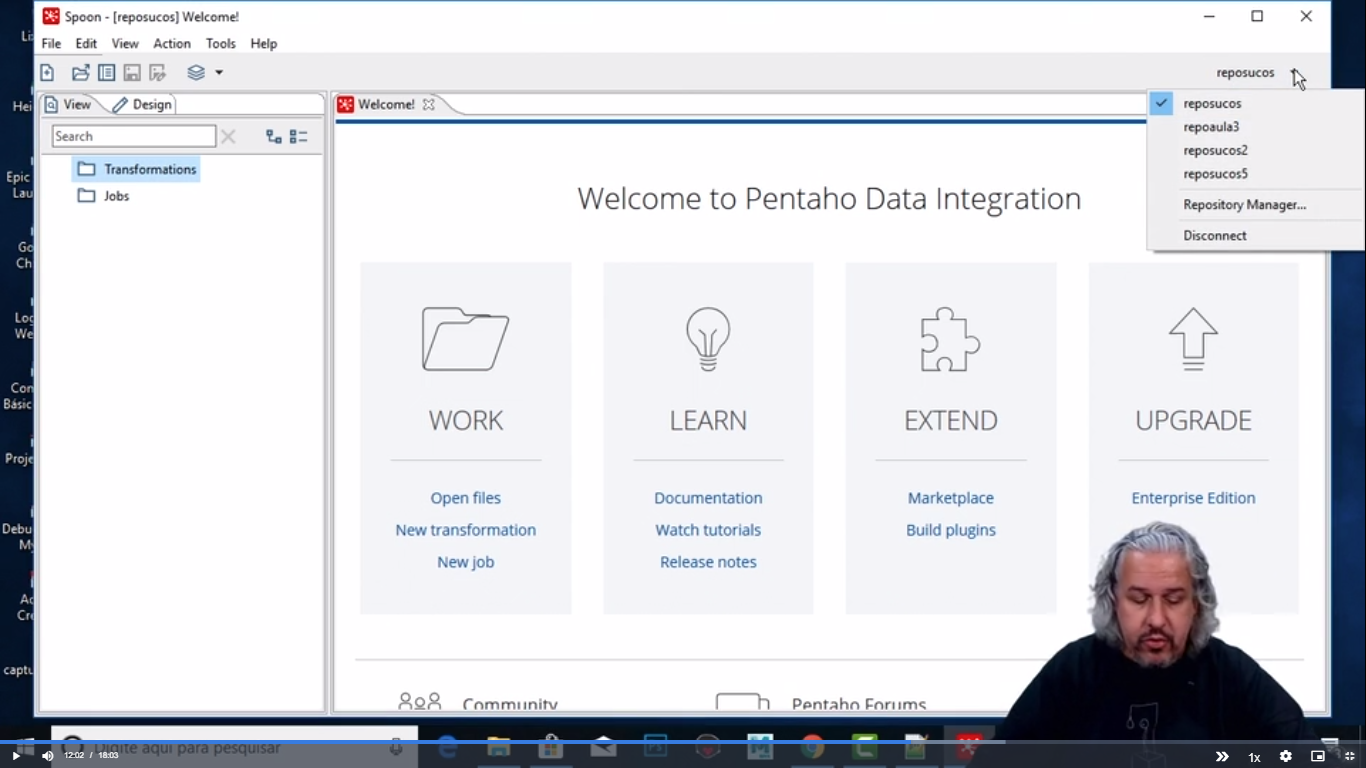Click the EXTEND puzzle piece icon
Image resolution: width=1366 pixels, height=768 pixels.
(950, 339)
